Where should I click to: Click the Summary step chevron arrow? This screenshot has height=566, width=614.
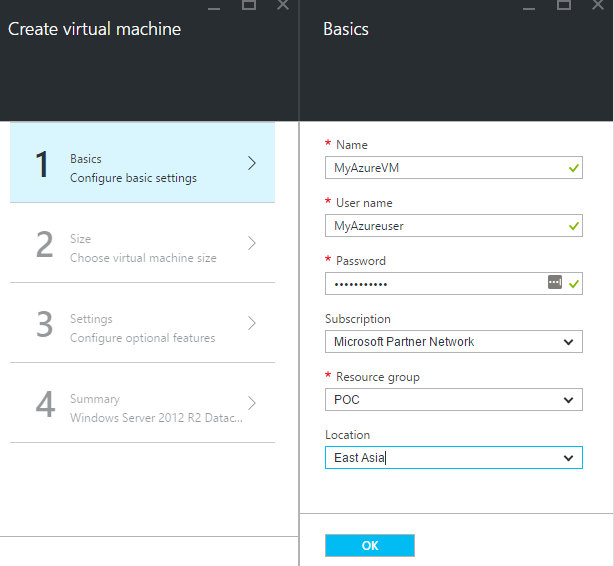pos(252,403)
